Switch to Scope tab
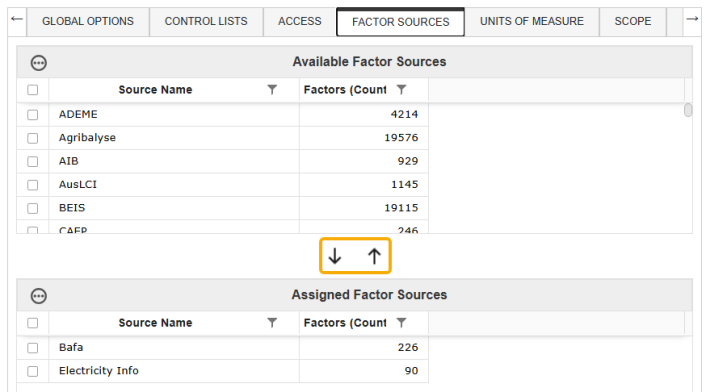706x392 pixels. [x=633, y=22]
